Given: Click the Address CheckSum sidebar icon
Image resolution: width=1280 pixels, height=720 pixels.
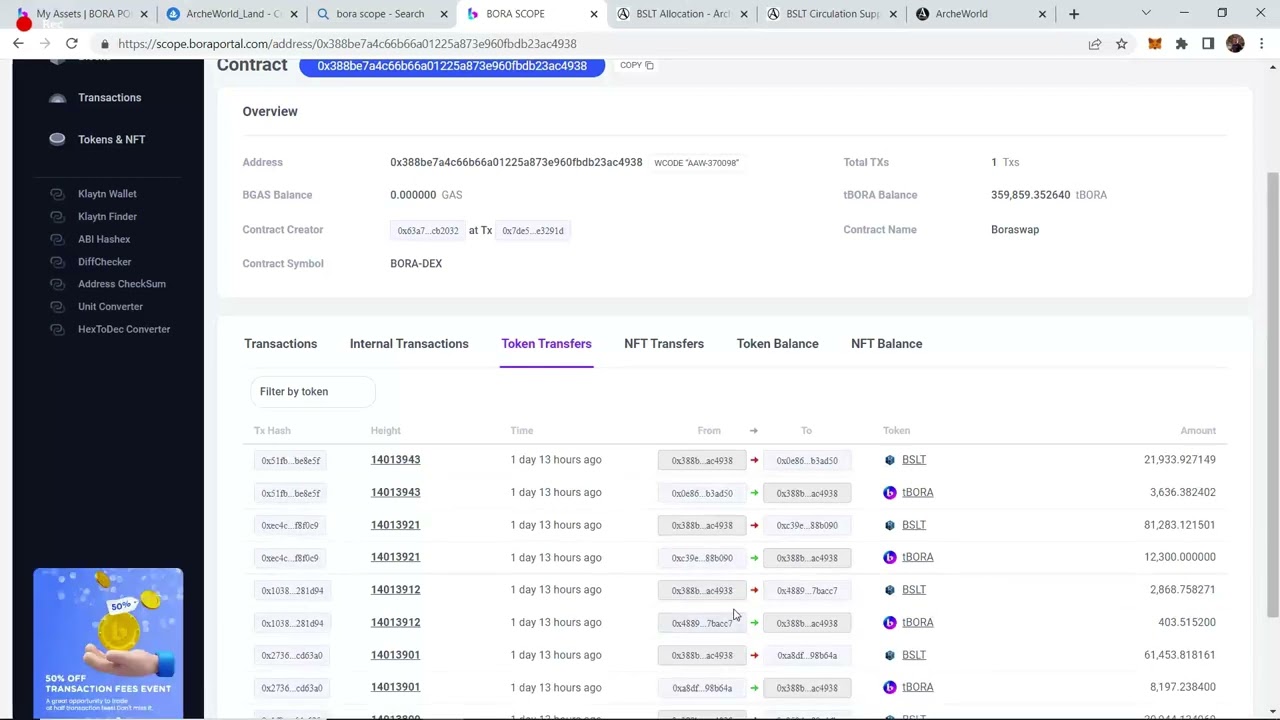Looking at the screenshot, I should point(57,284).
